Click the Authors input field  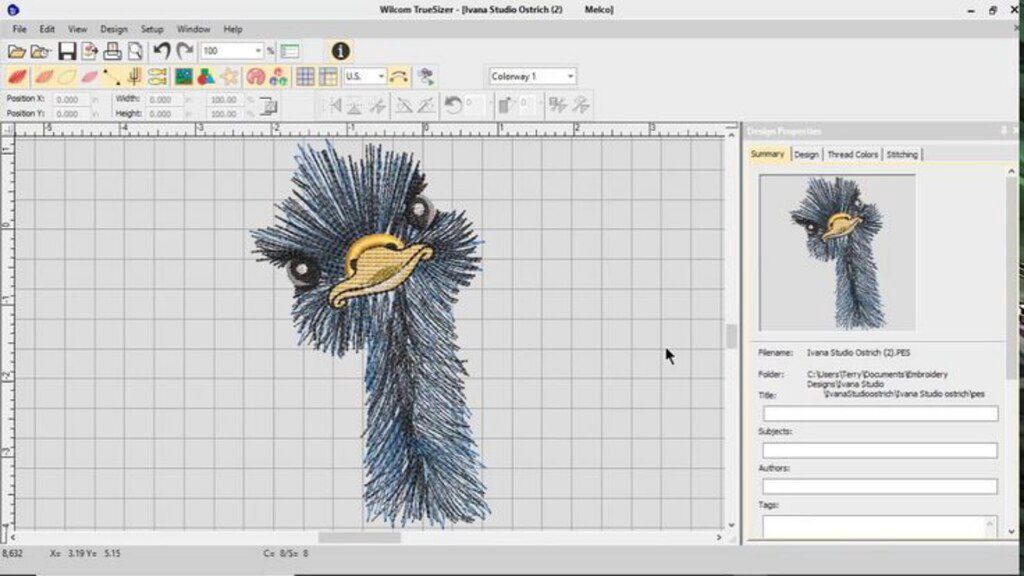pos(880,487)
